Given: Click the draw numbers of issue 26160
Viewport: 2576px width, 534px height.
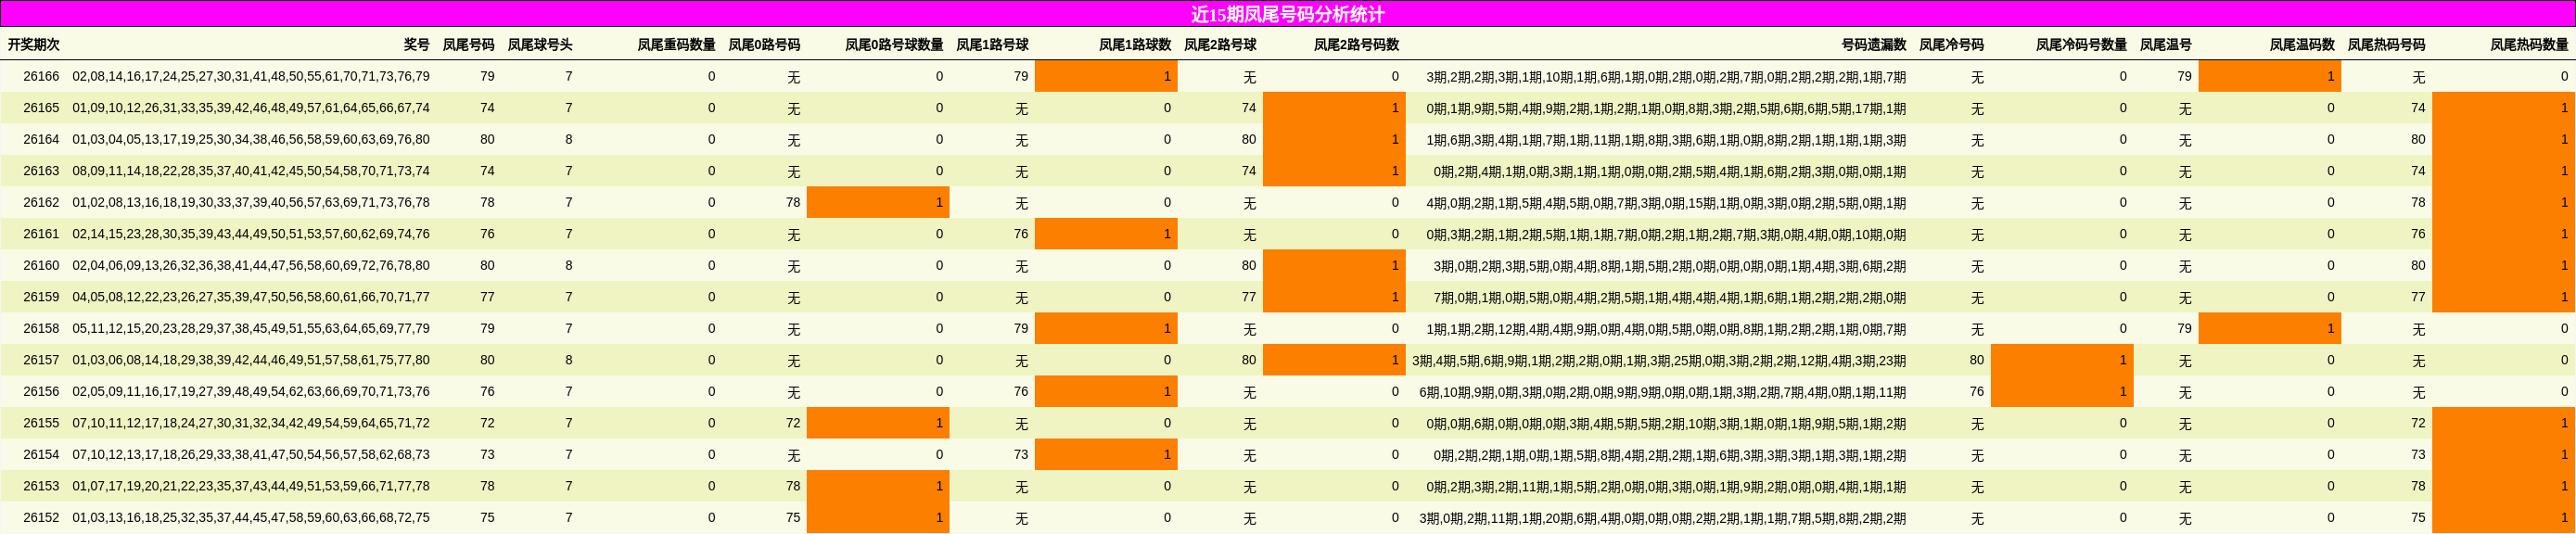Looking at the screenshot, I should (x=251, y=266).
